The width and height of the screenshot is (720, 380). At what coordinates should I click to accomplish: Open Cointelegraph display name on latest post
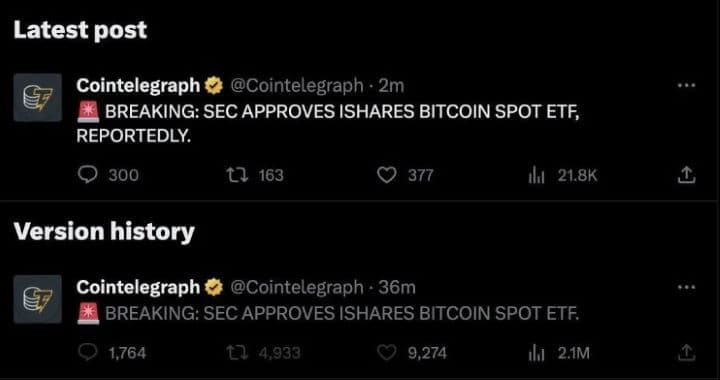click(138, 85)
